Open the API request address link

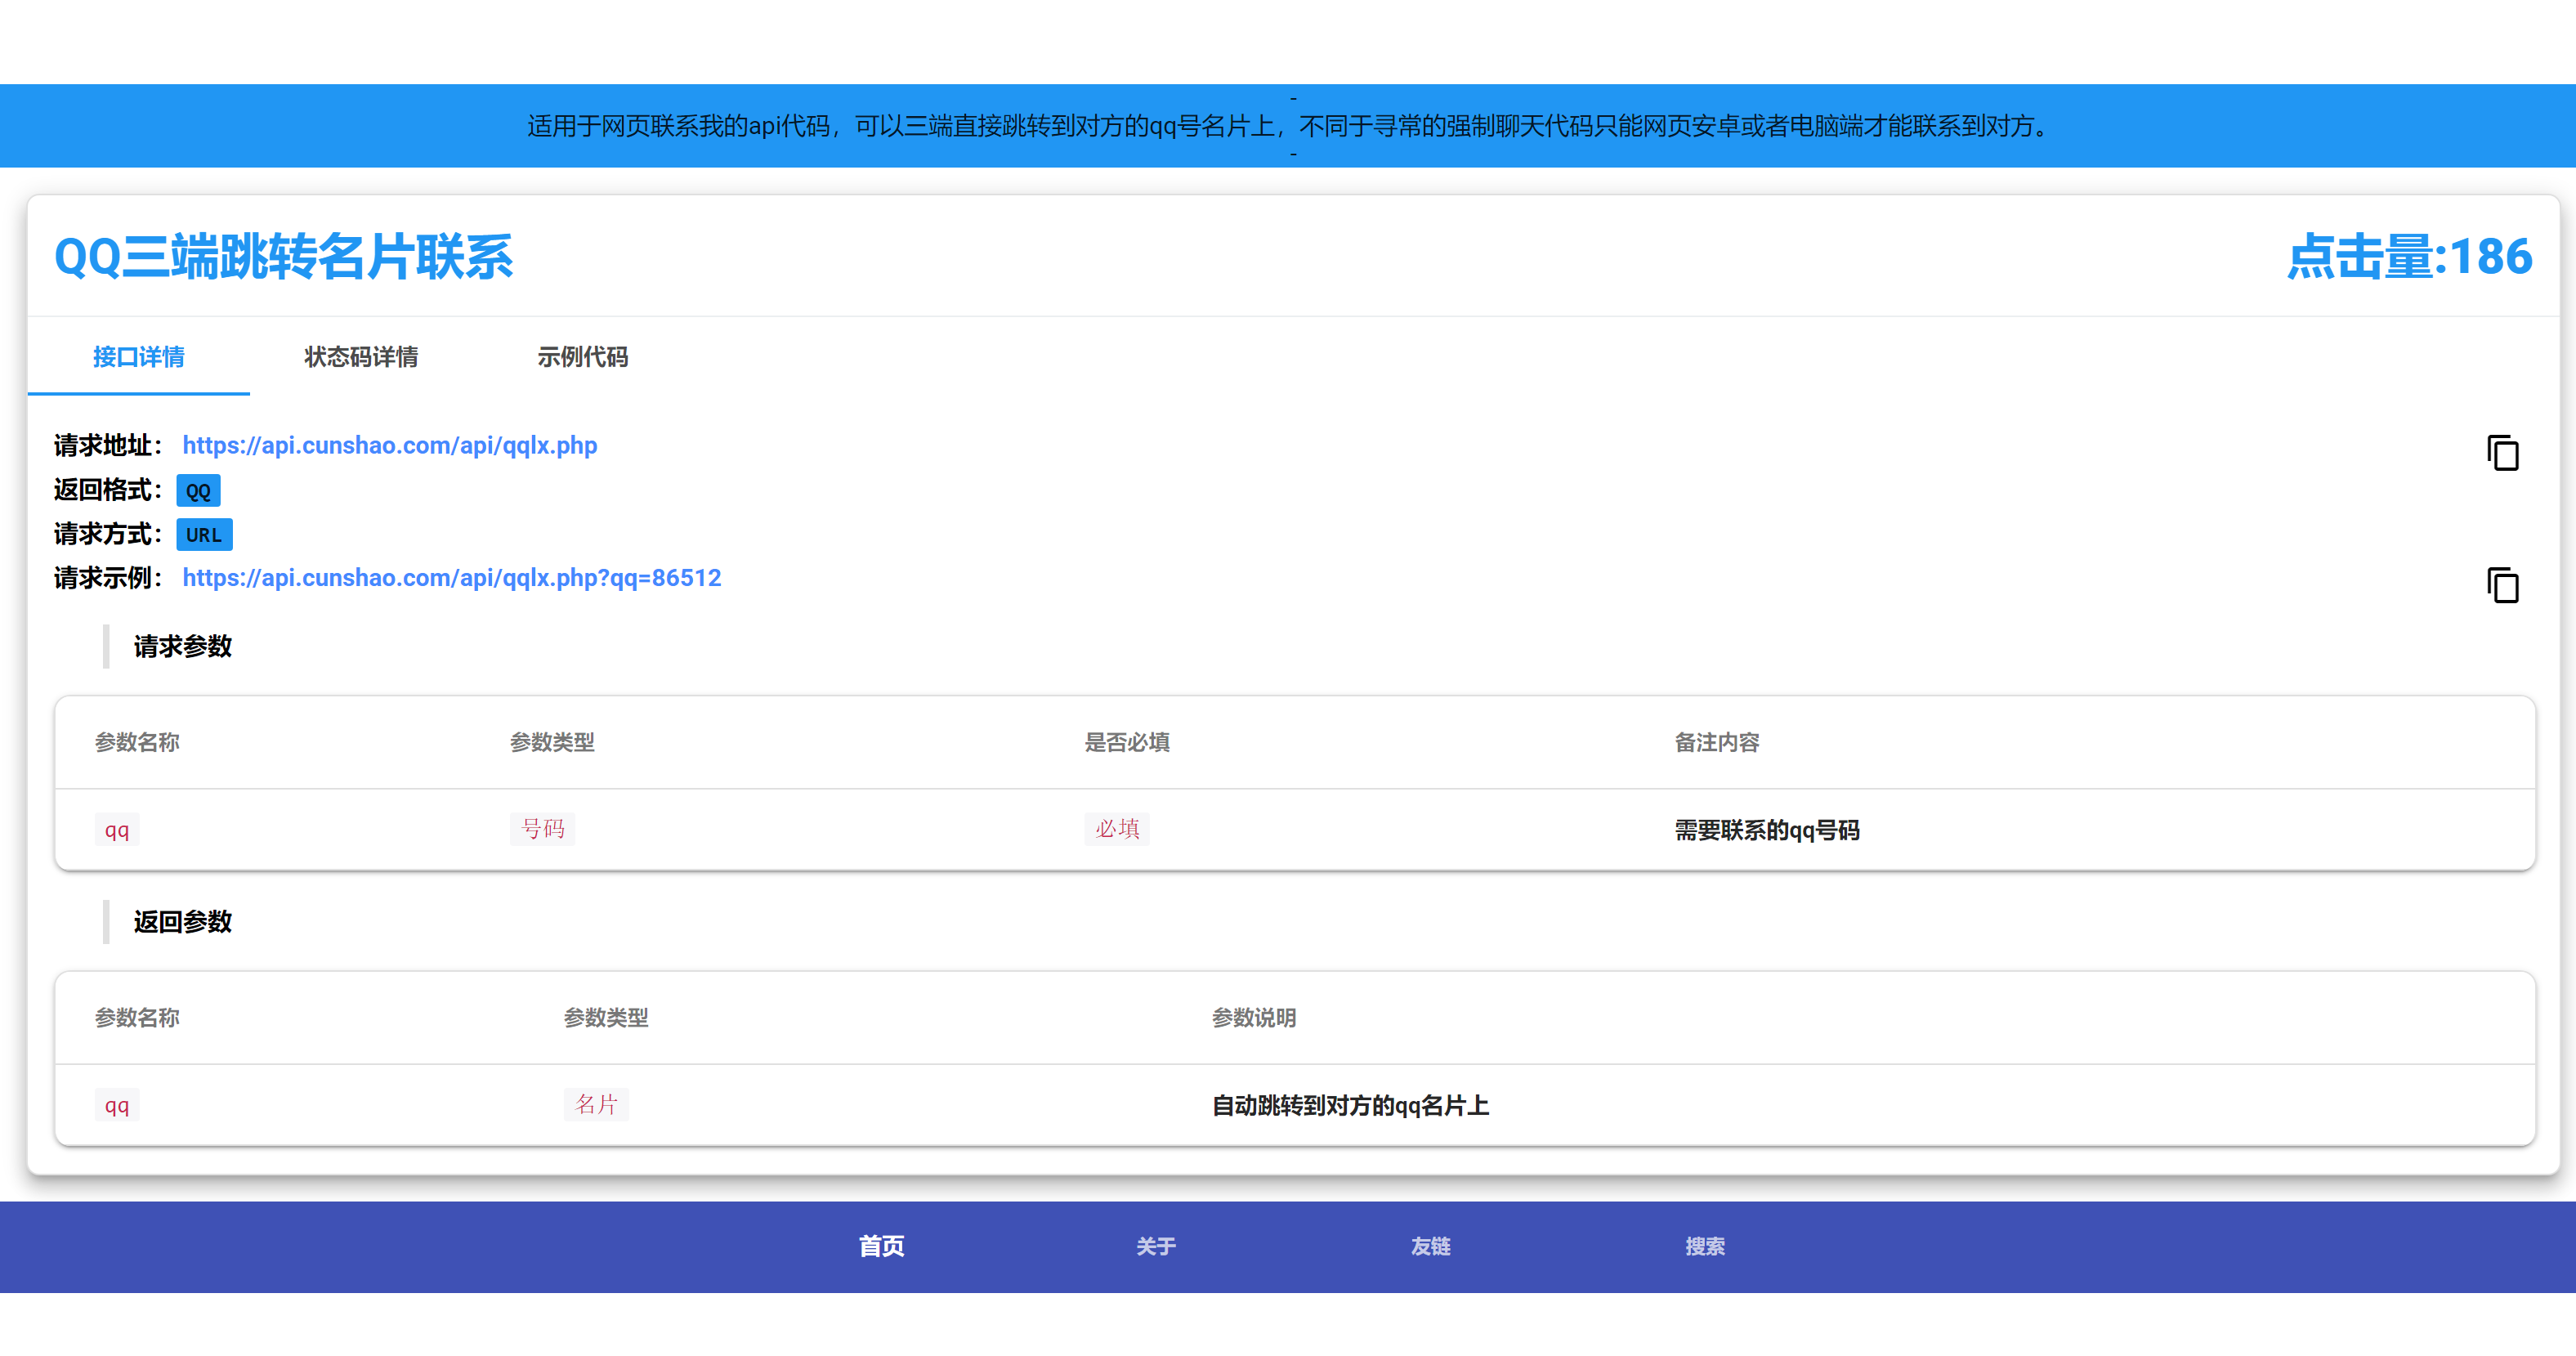click(389, 446)
